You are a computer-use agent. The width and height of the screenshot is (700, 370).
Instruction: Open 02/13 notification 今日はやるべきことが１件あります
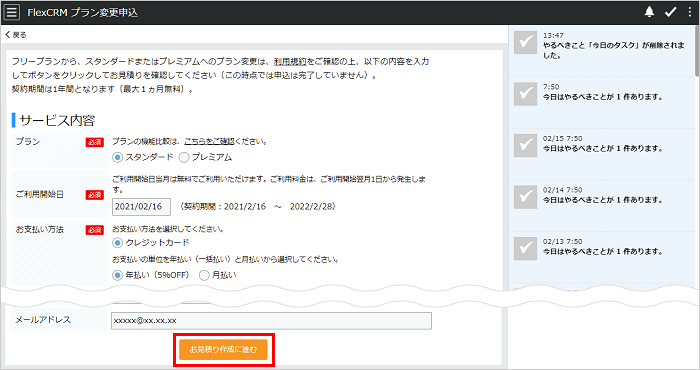click(603, 252)
